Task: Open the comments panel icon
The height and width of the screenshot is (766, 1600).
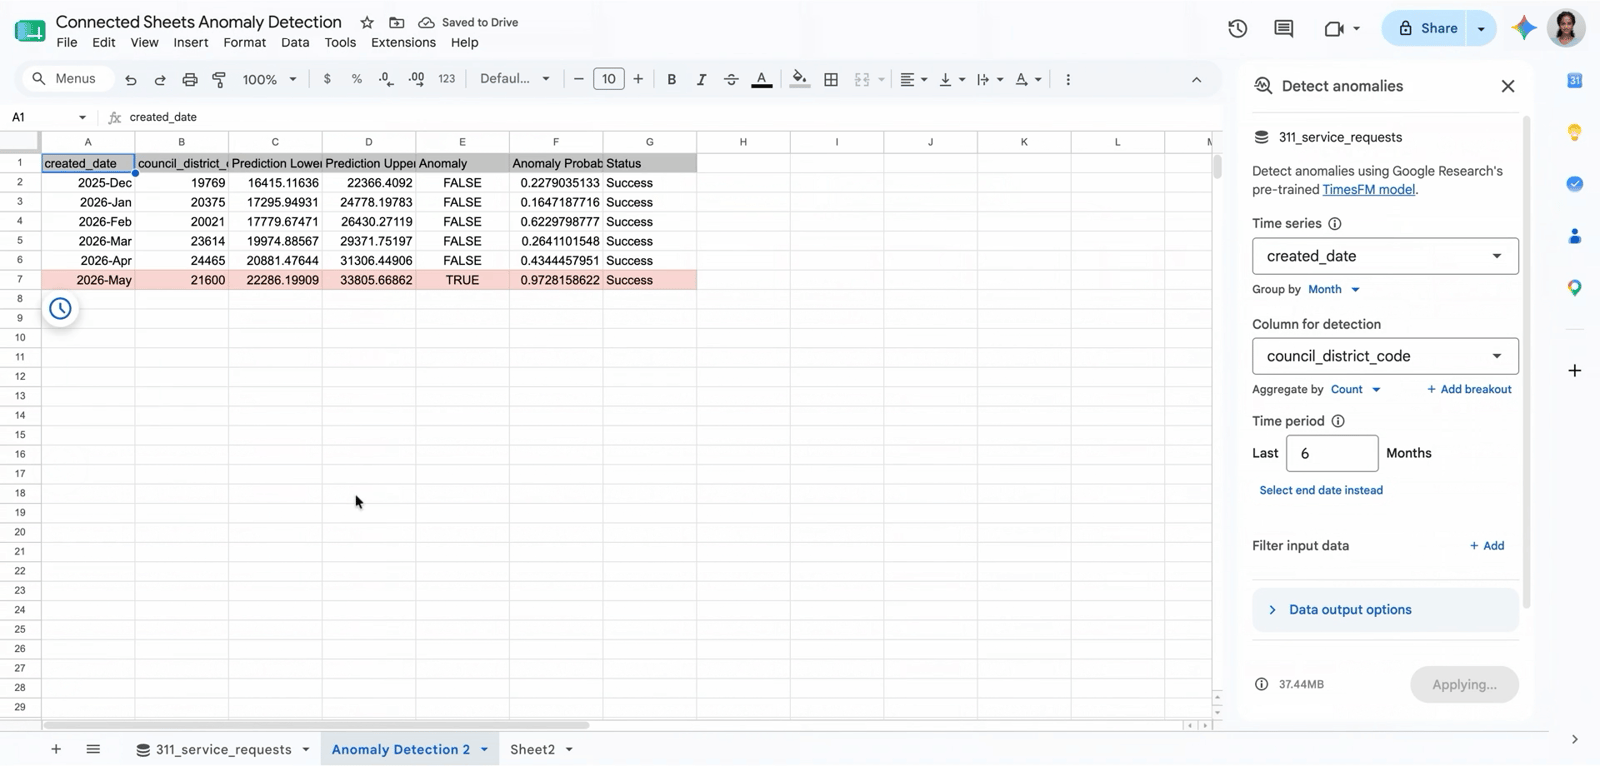Action: [x=1284, y=28]
